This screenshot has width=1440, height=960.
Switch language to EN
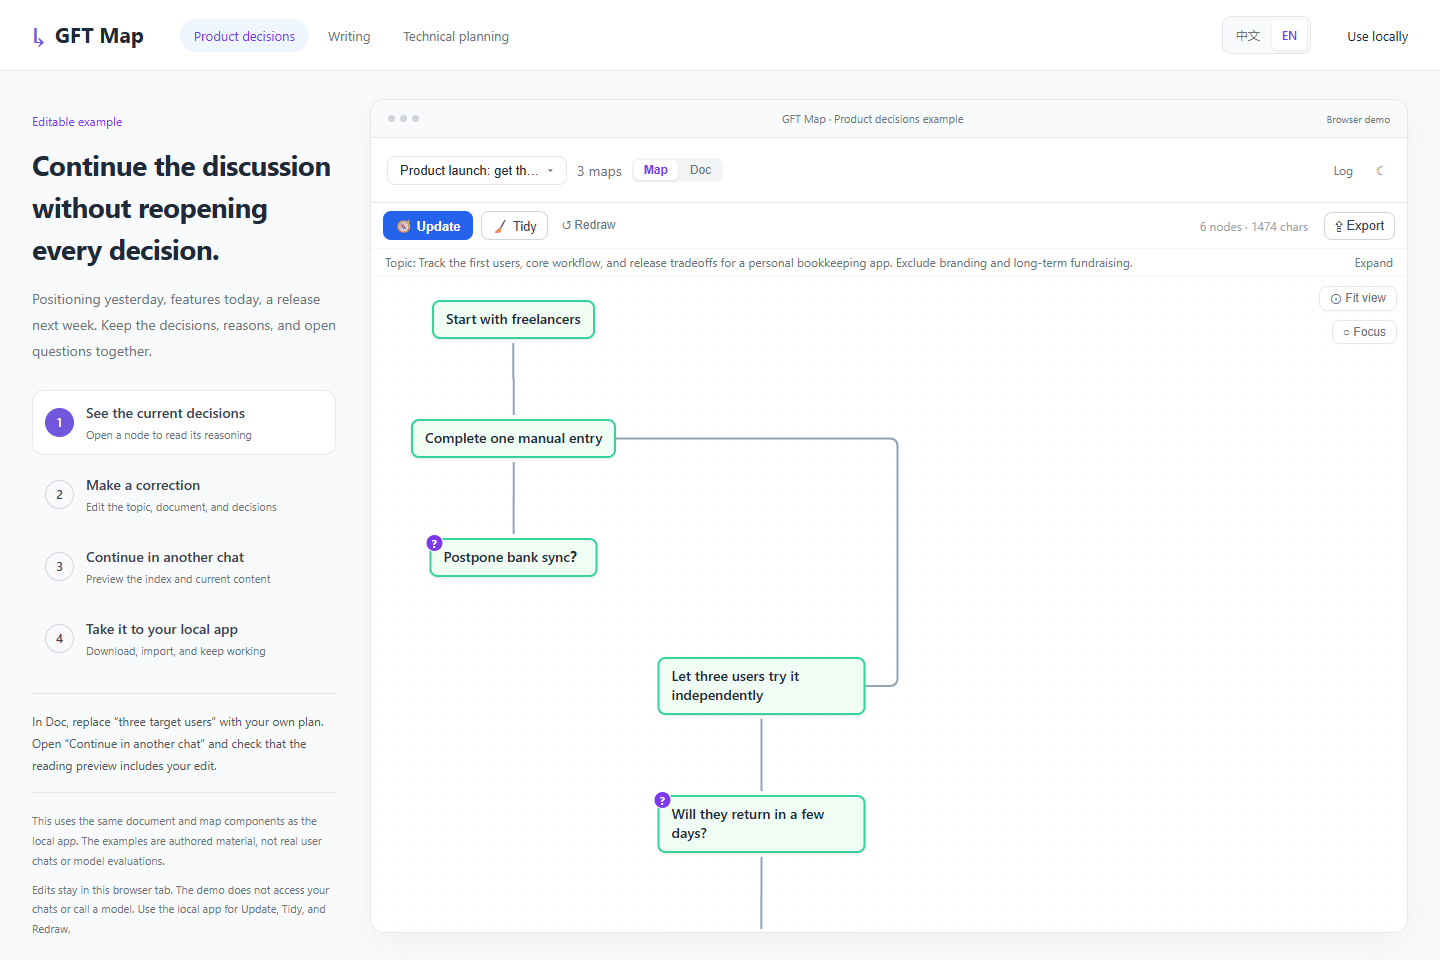1289,36
